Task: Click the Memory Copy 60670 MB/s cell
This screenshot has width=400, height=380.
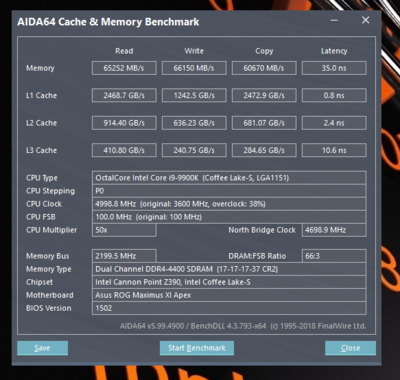Action: 264,68
